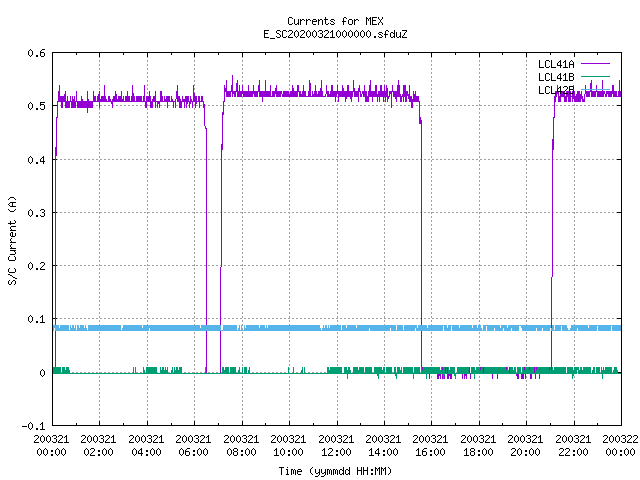Click the x-axis tick 200321 22:00

tap(573, 446)
